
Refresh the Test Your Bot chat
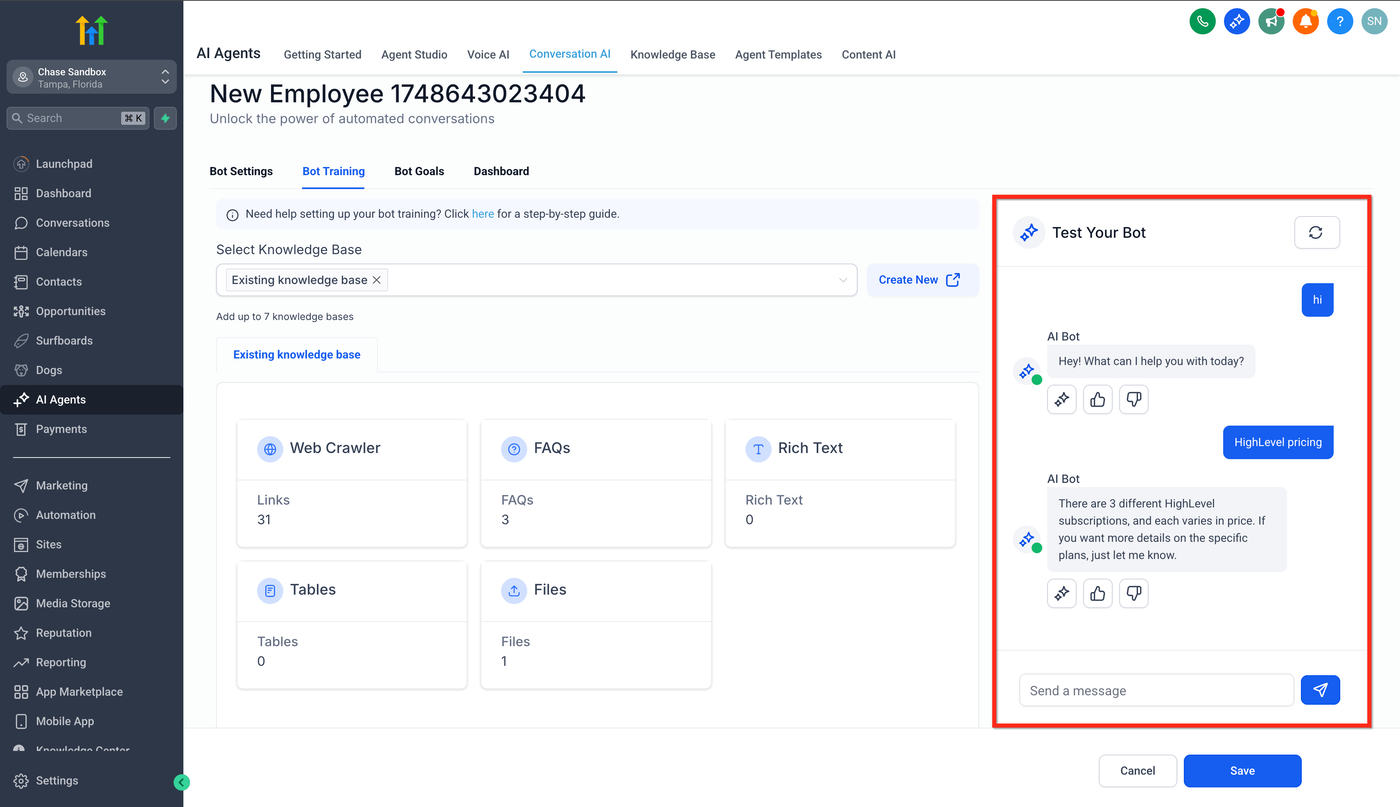[x=1316, y=232]
